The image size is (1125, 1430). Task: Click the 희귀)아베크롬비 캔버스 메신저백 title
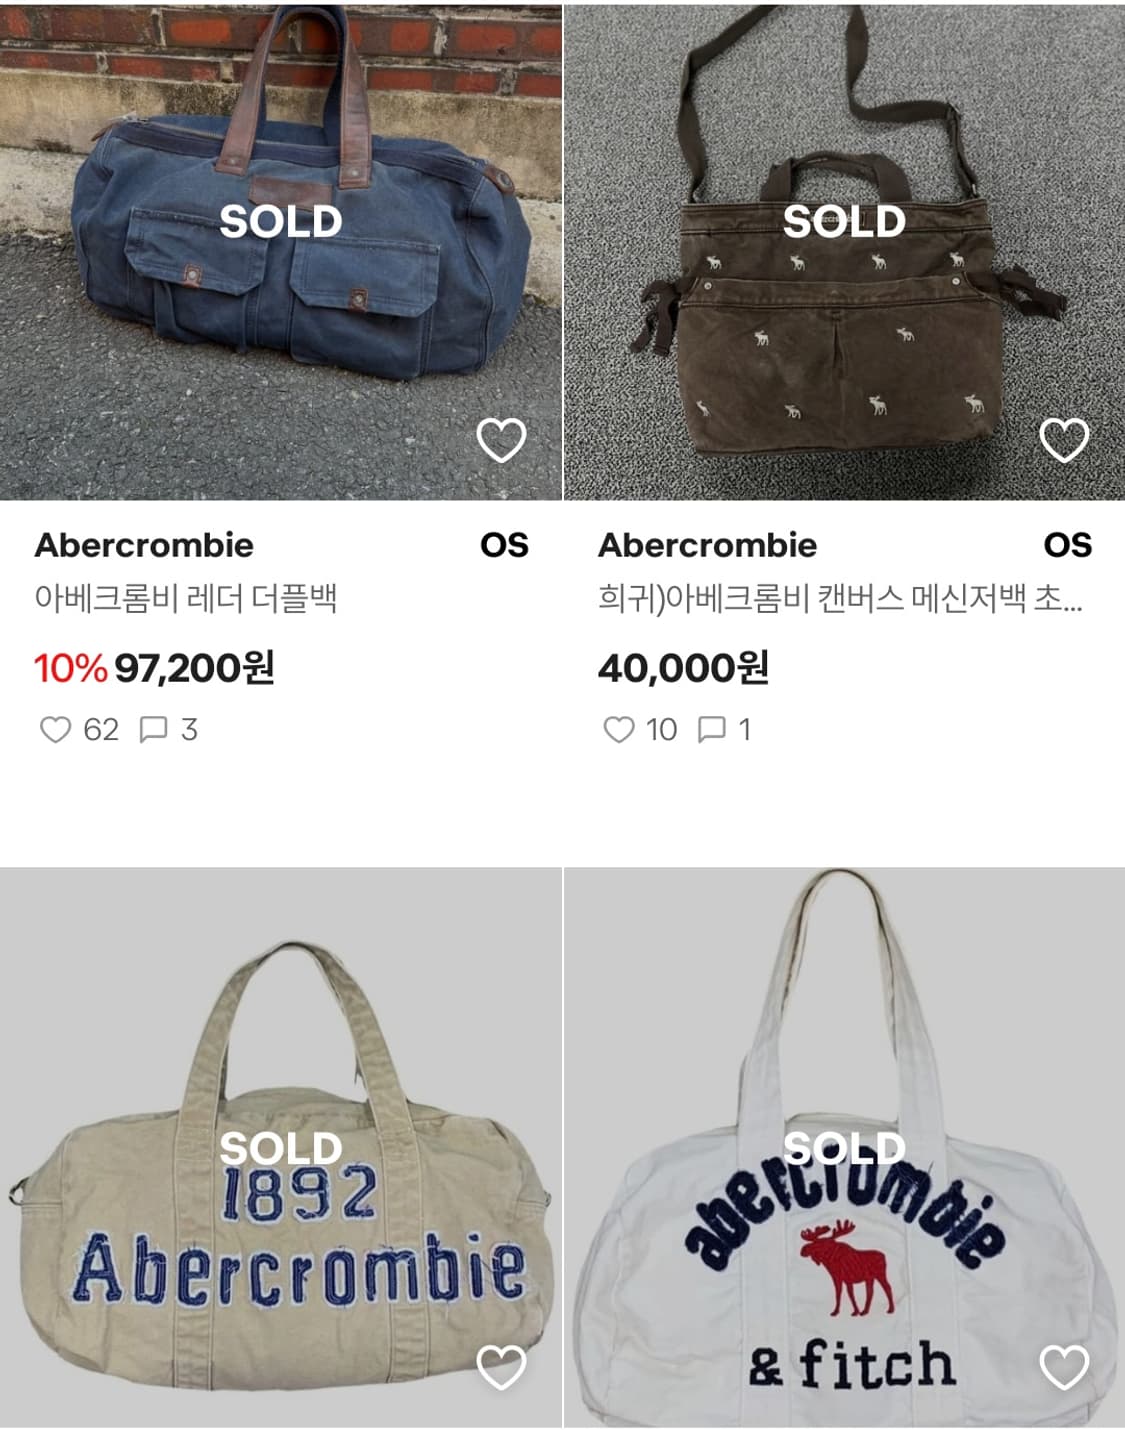click(x=840, y=598)
